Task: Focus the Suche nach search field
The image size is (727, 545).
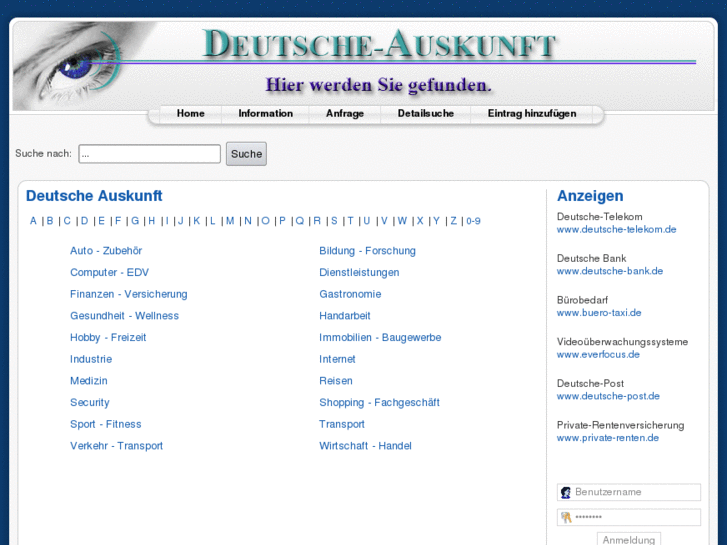Action: coord(149,154)
